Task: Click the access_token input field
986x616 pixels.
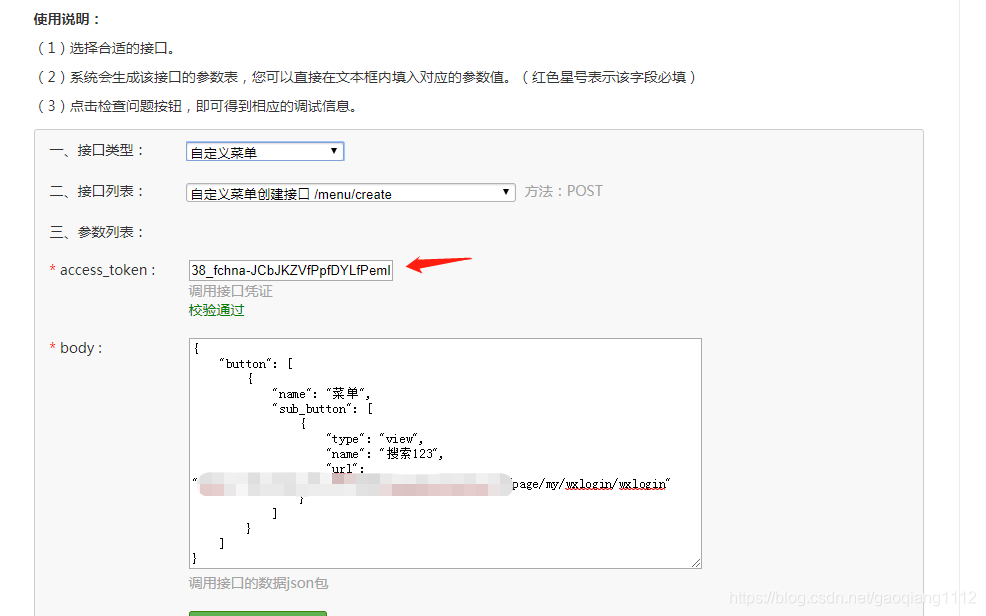Action: click(291, 270)
